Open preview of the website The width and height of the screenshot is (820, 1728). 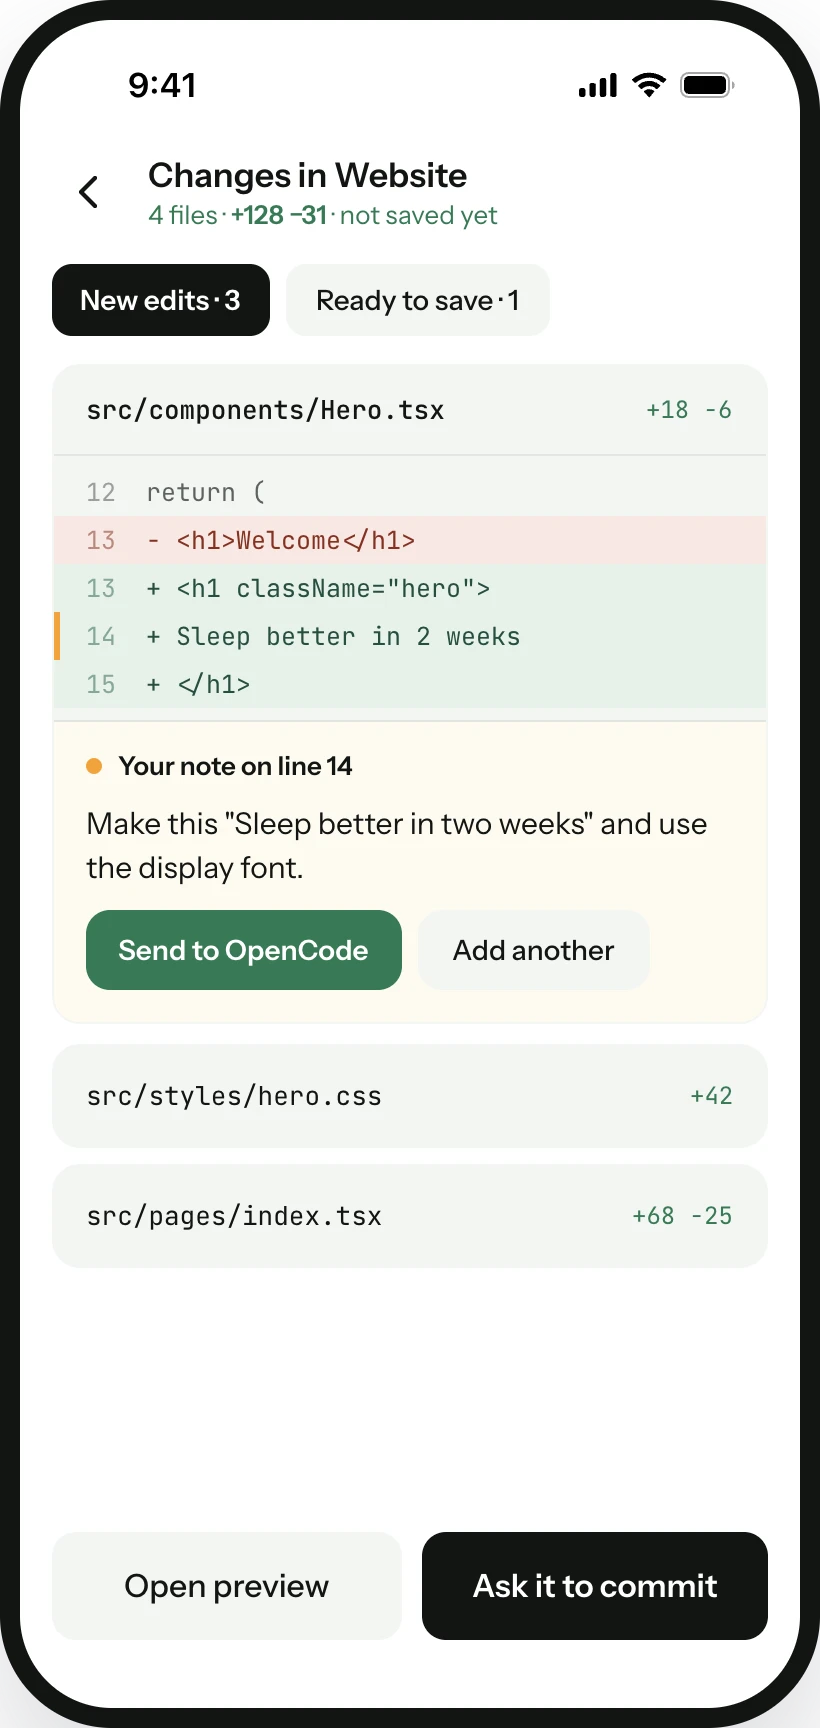coord(227,1586)
